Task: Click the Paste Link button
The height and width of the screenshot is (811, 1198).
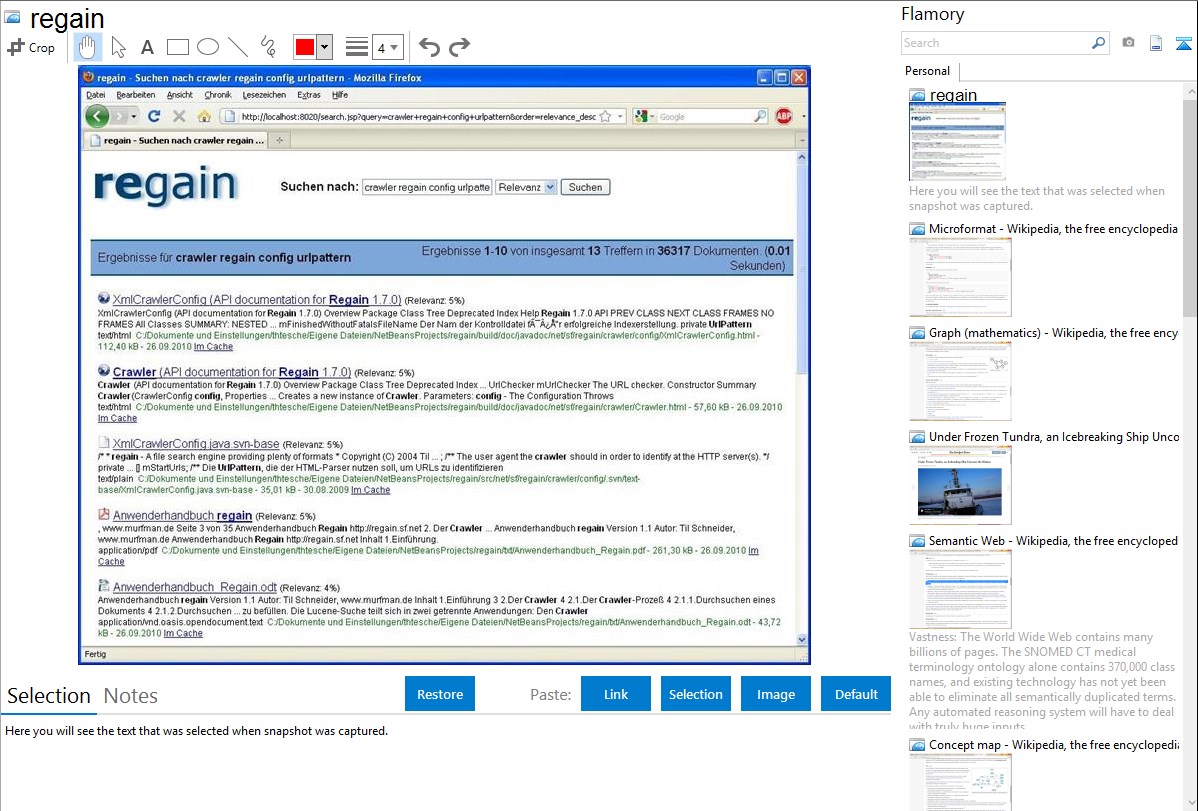Action: (616, 694)
